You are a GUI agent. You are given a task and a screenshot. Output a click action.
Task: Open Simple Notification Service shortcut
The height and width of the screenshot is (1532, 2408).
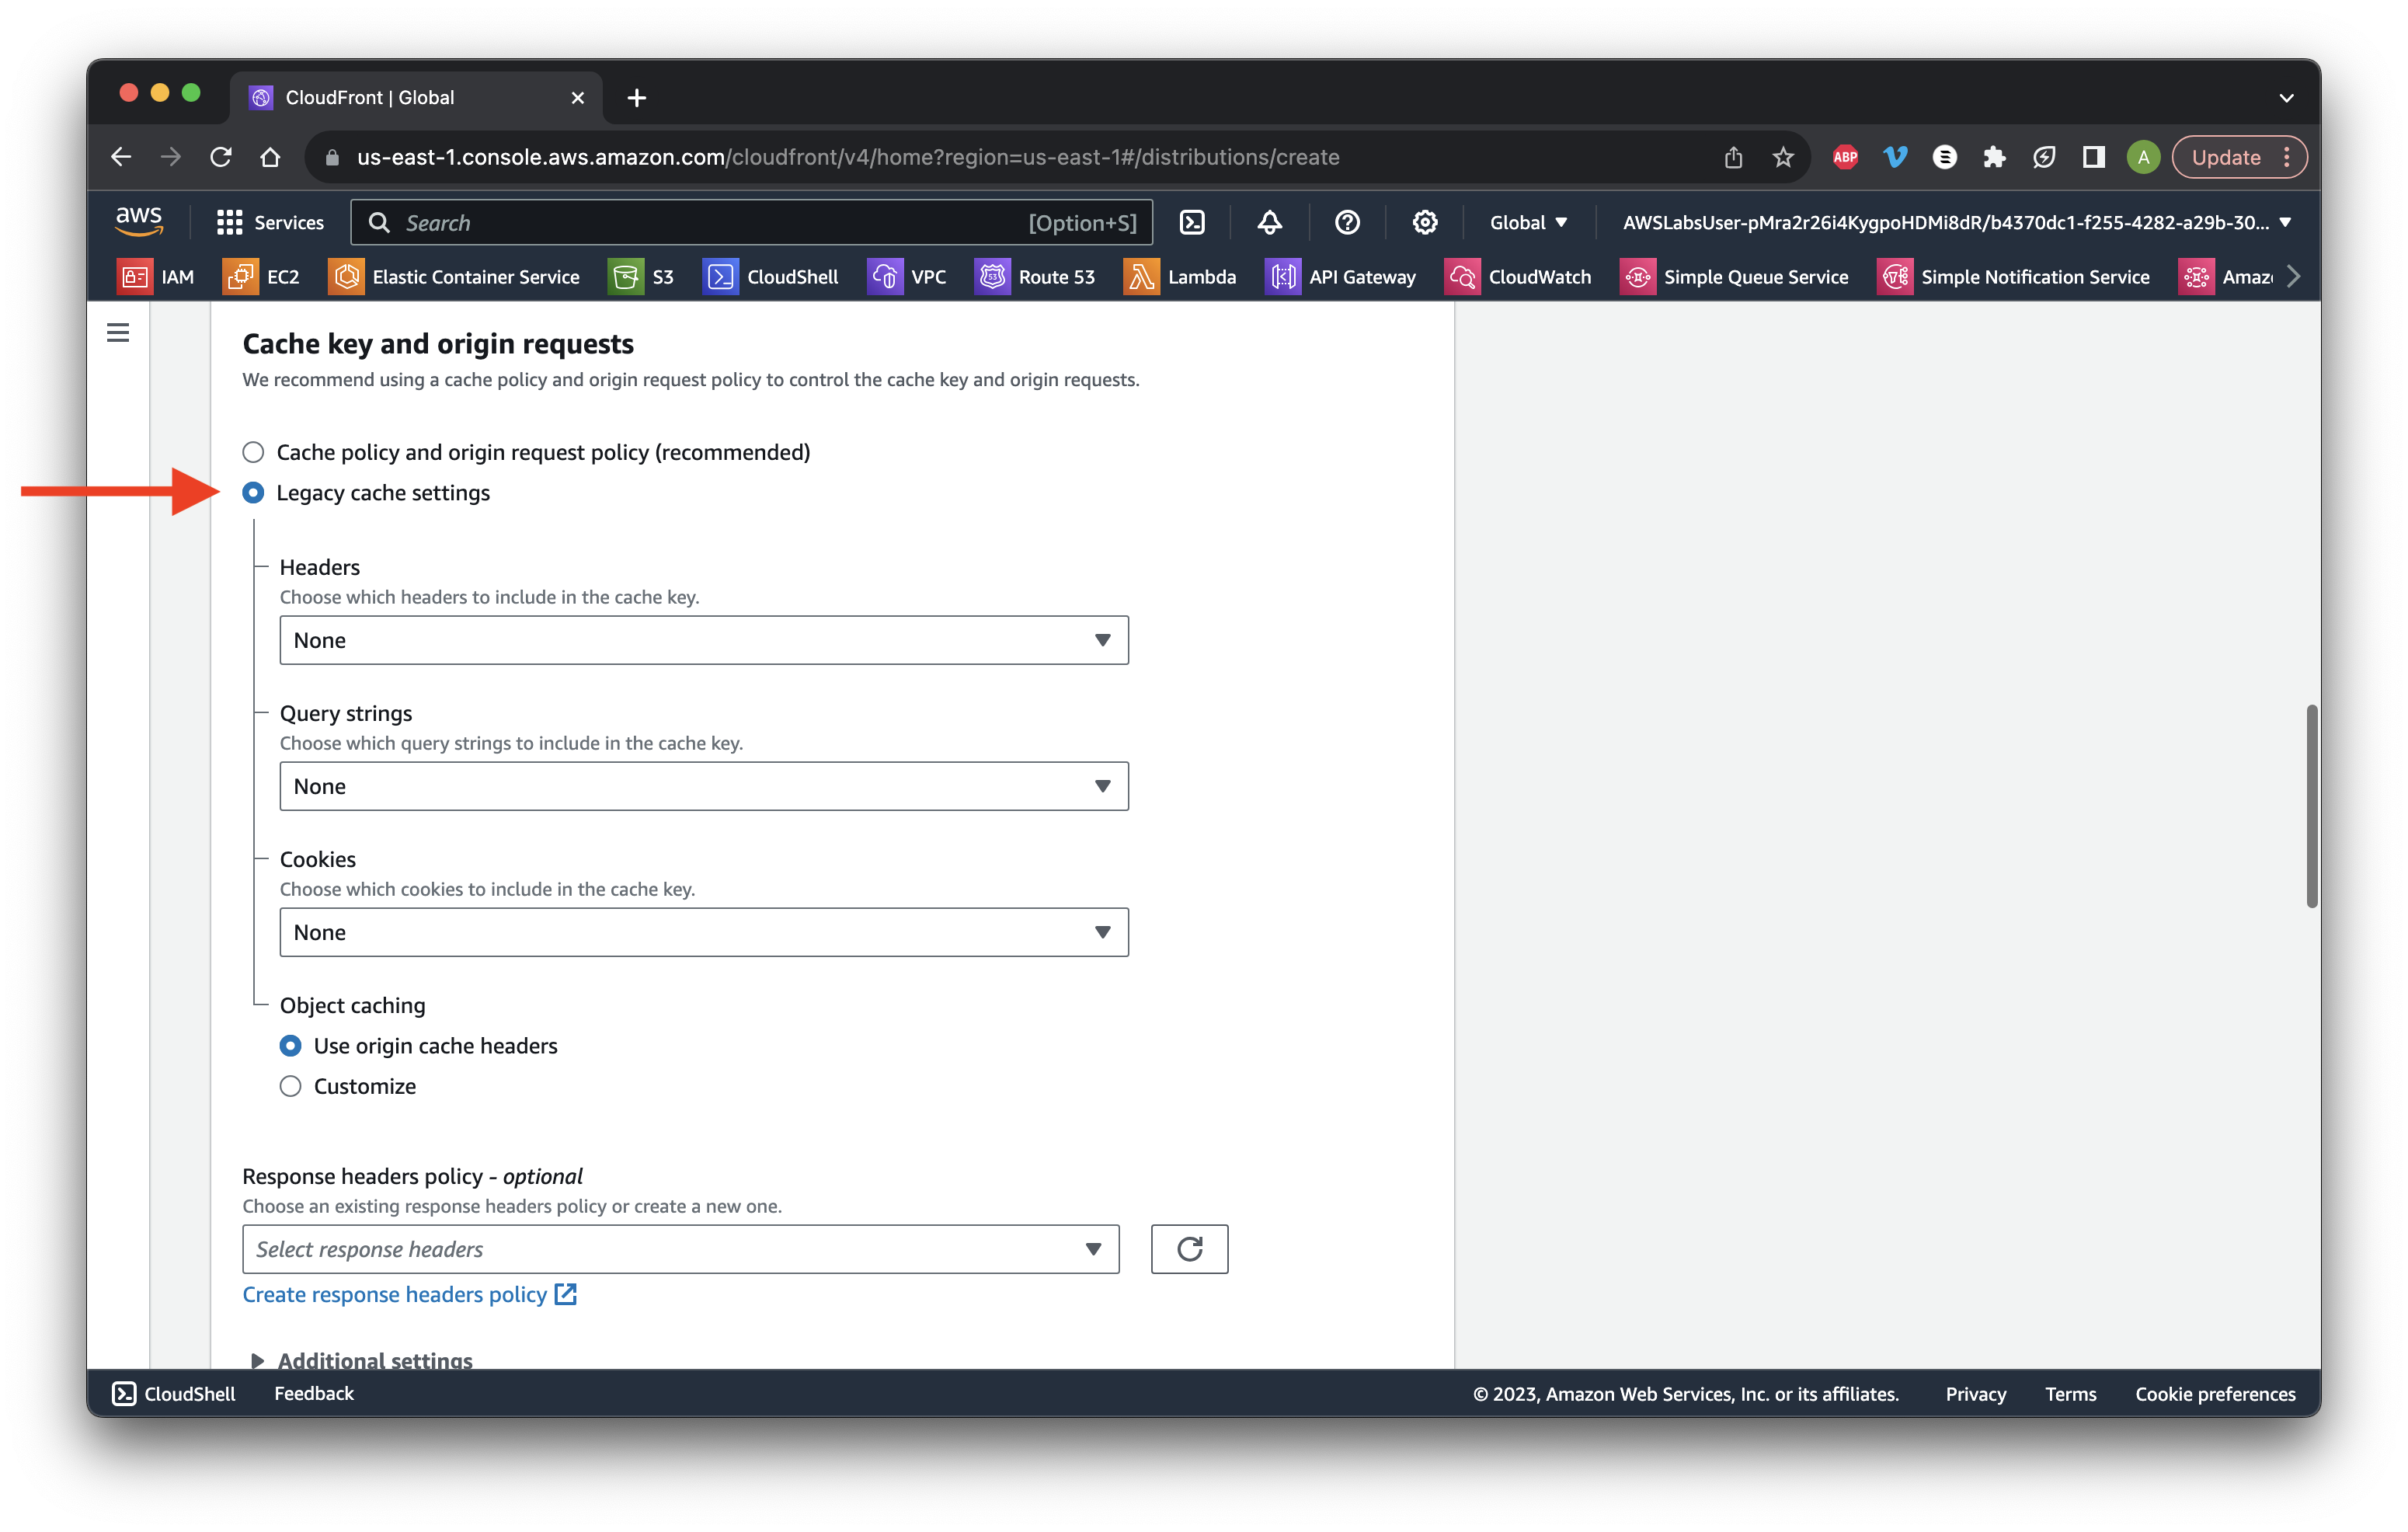click(2013, 277)
